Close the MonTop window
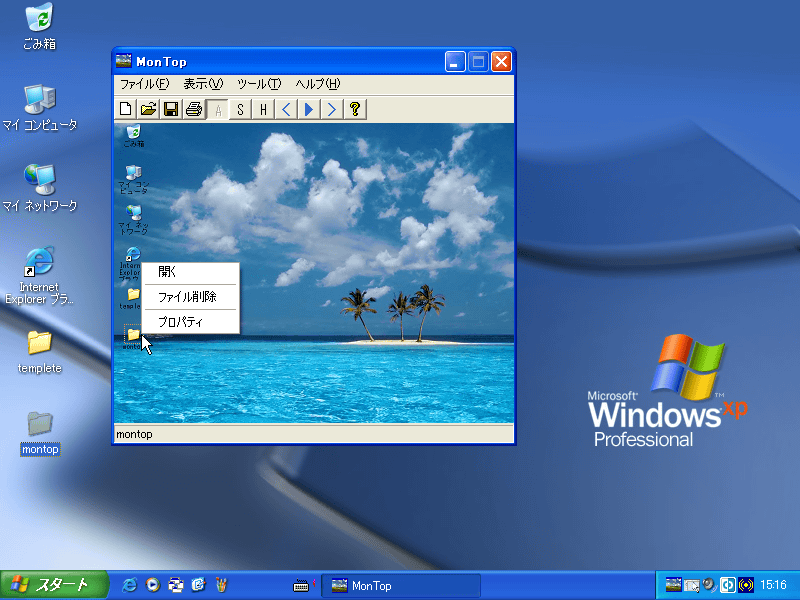800x600 pixels. coord(502,62)
